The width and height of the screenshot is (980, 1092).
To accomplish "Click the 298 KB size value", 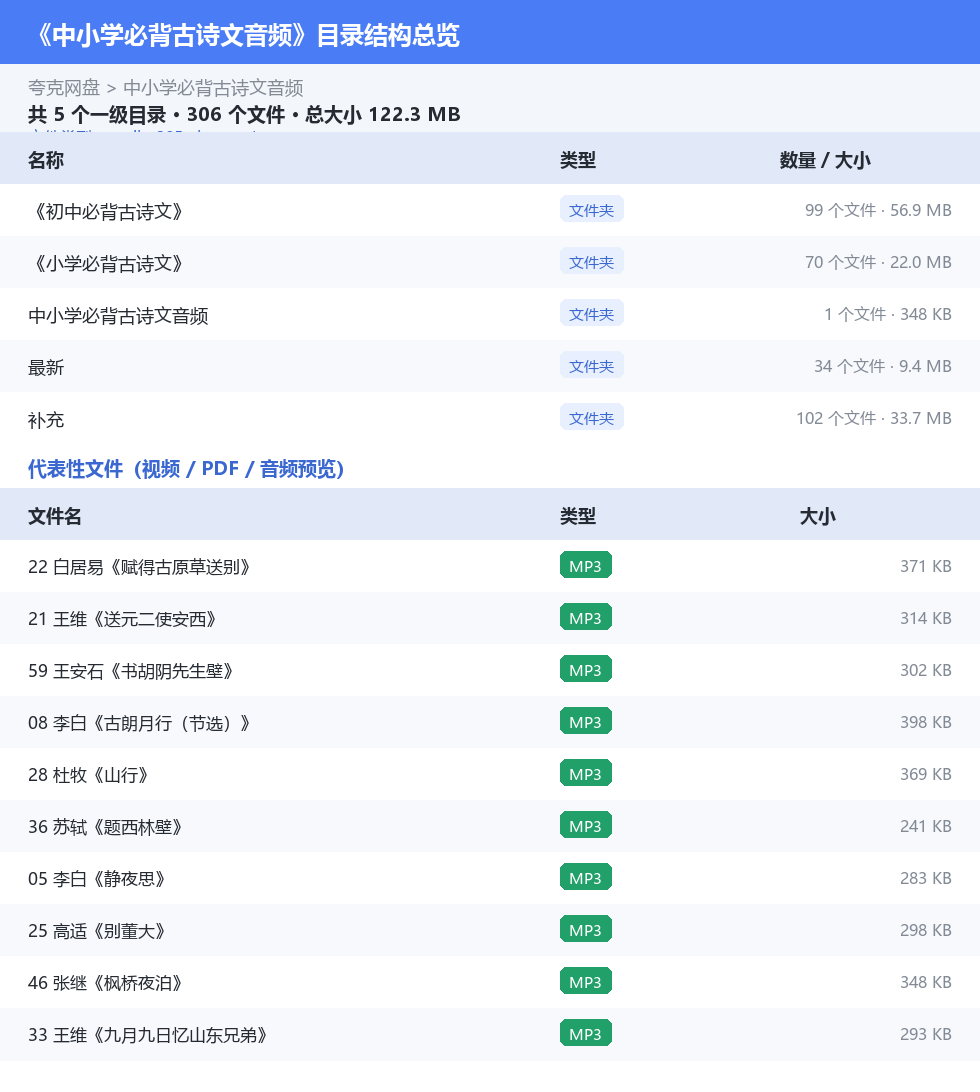I will pyautogui.click(x=926, y=930).
